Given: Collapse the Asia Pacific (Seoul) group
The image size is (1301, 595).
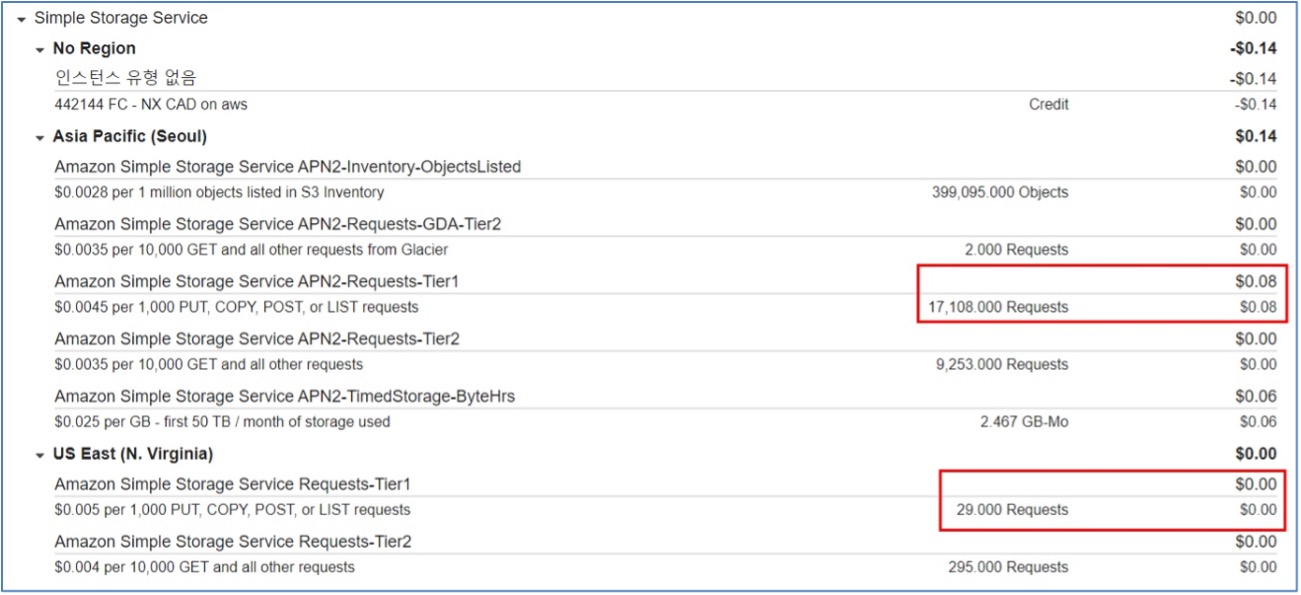Looking at the screenshot, I should pos(40,137).
